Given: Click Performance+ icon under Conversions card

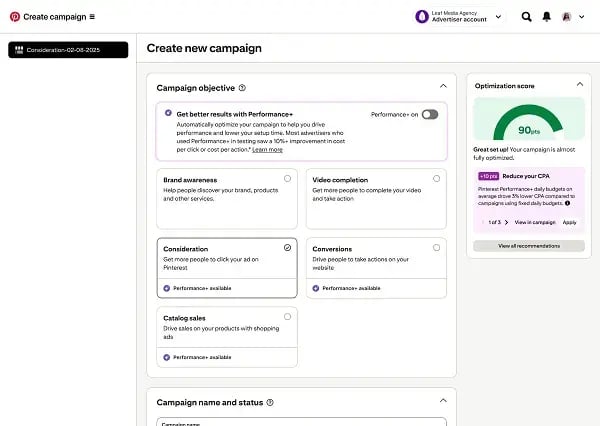Looking at the screenshot, I should coord(316,288).
